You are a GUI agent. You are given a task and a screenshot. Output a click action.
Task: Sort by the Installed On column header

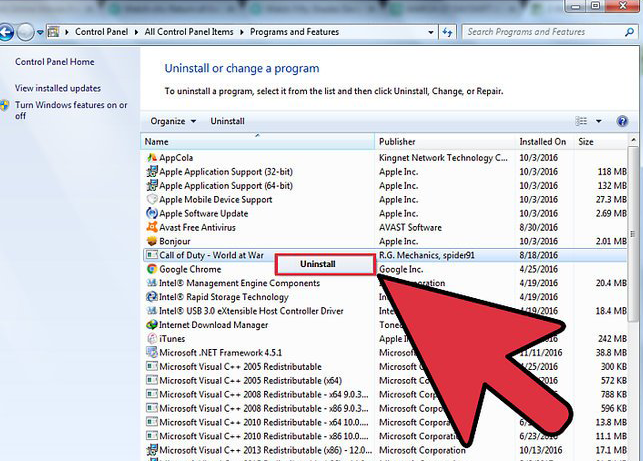coord(545,141)
